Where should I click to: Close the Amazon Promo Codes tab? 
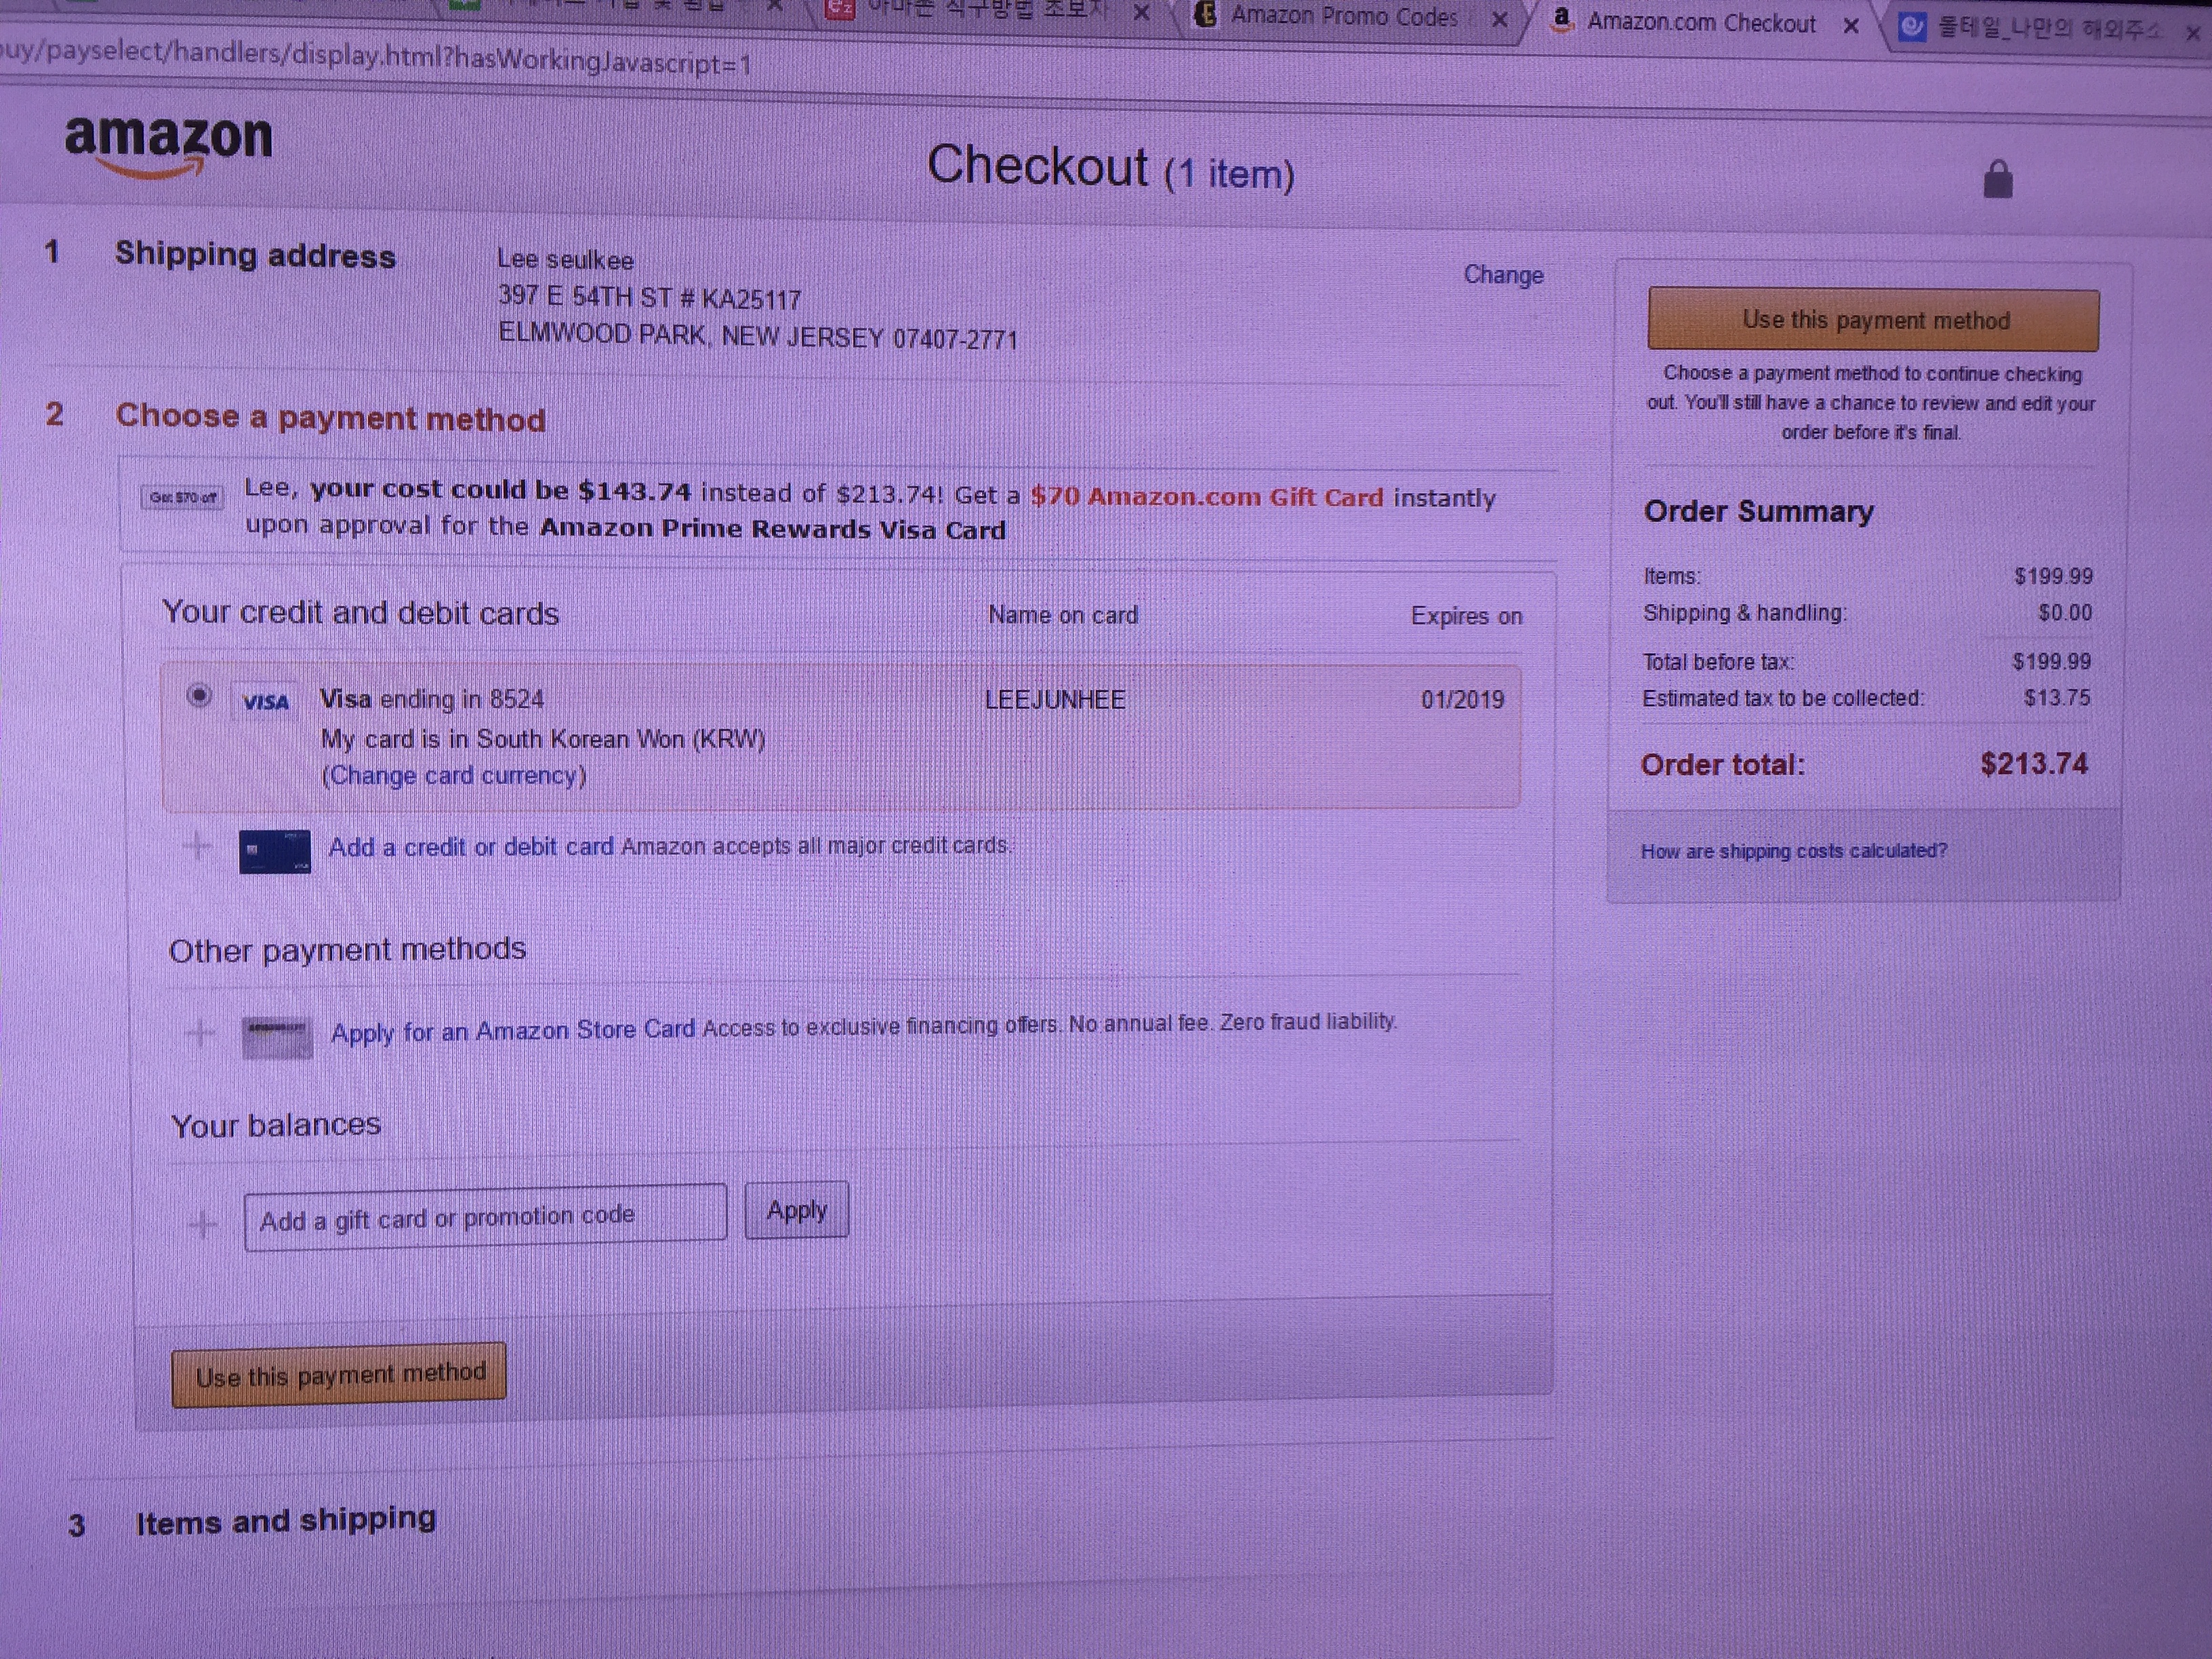pos(1499,20)
